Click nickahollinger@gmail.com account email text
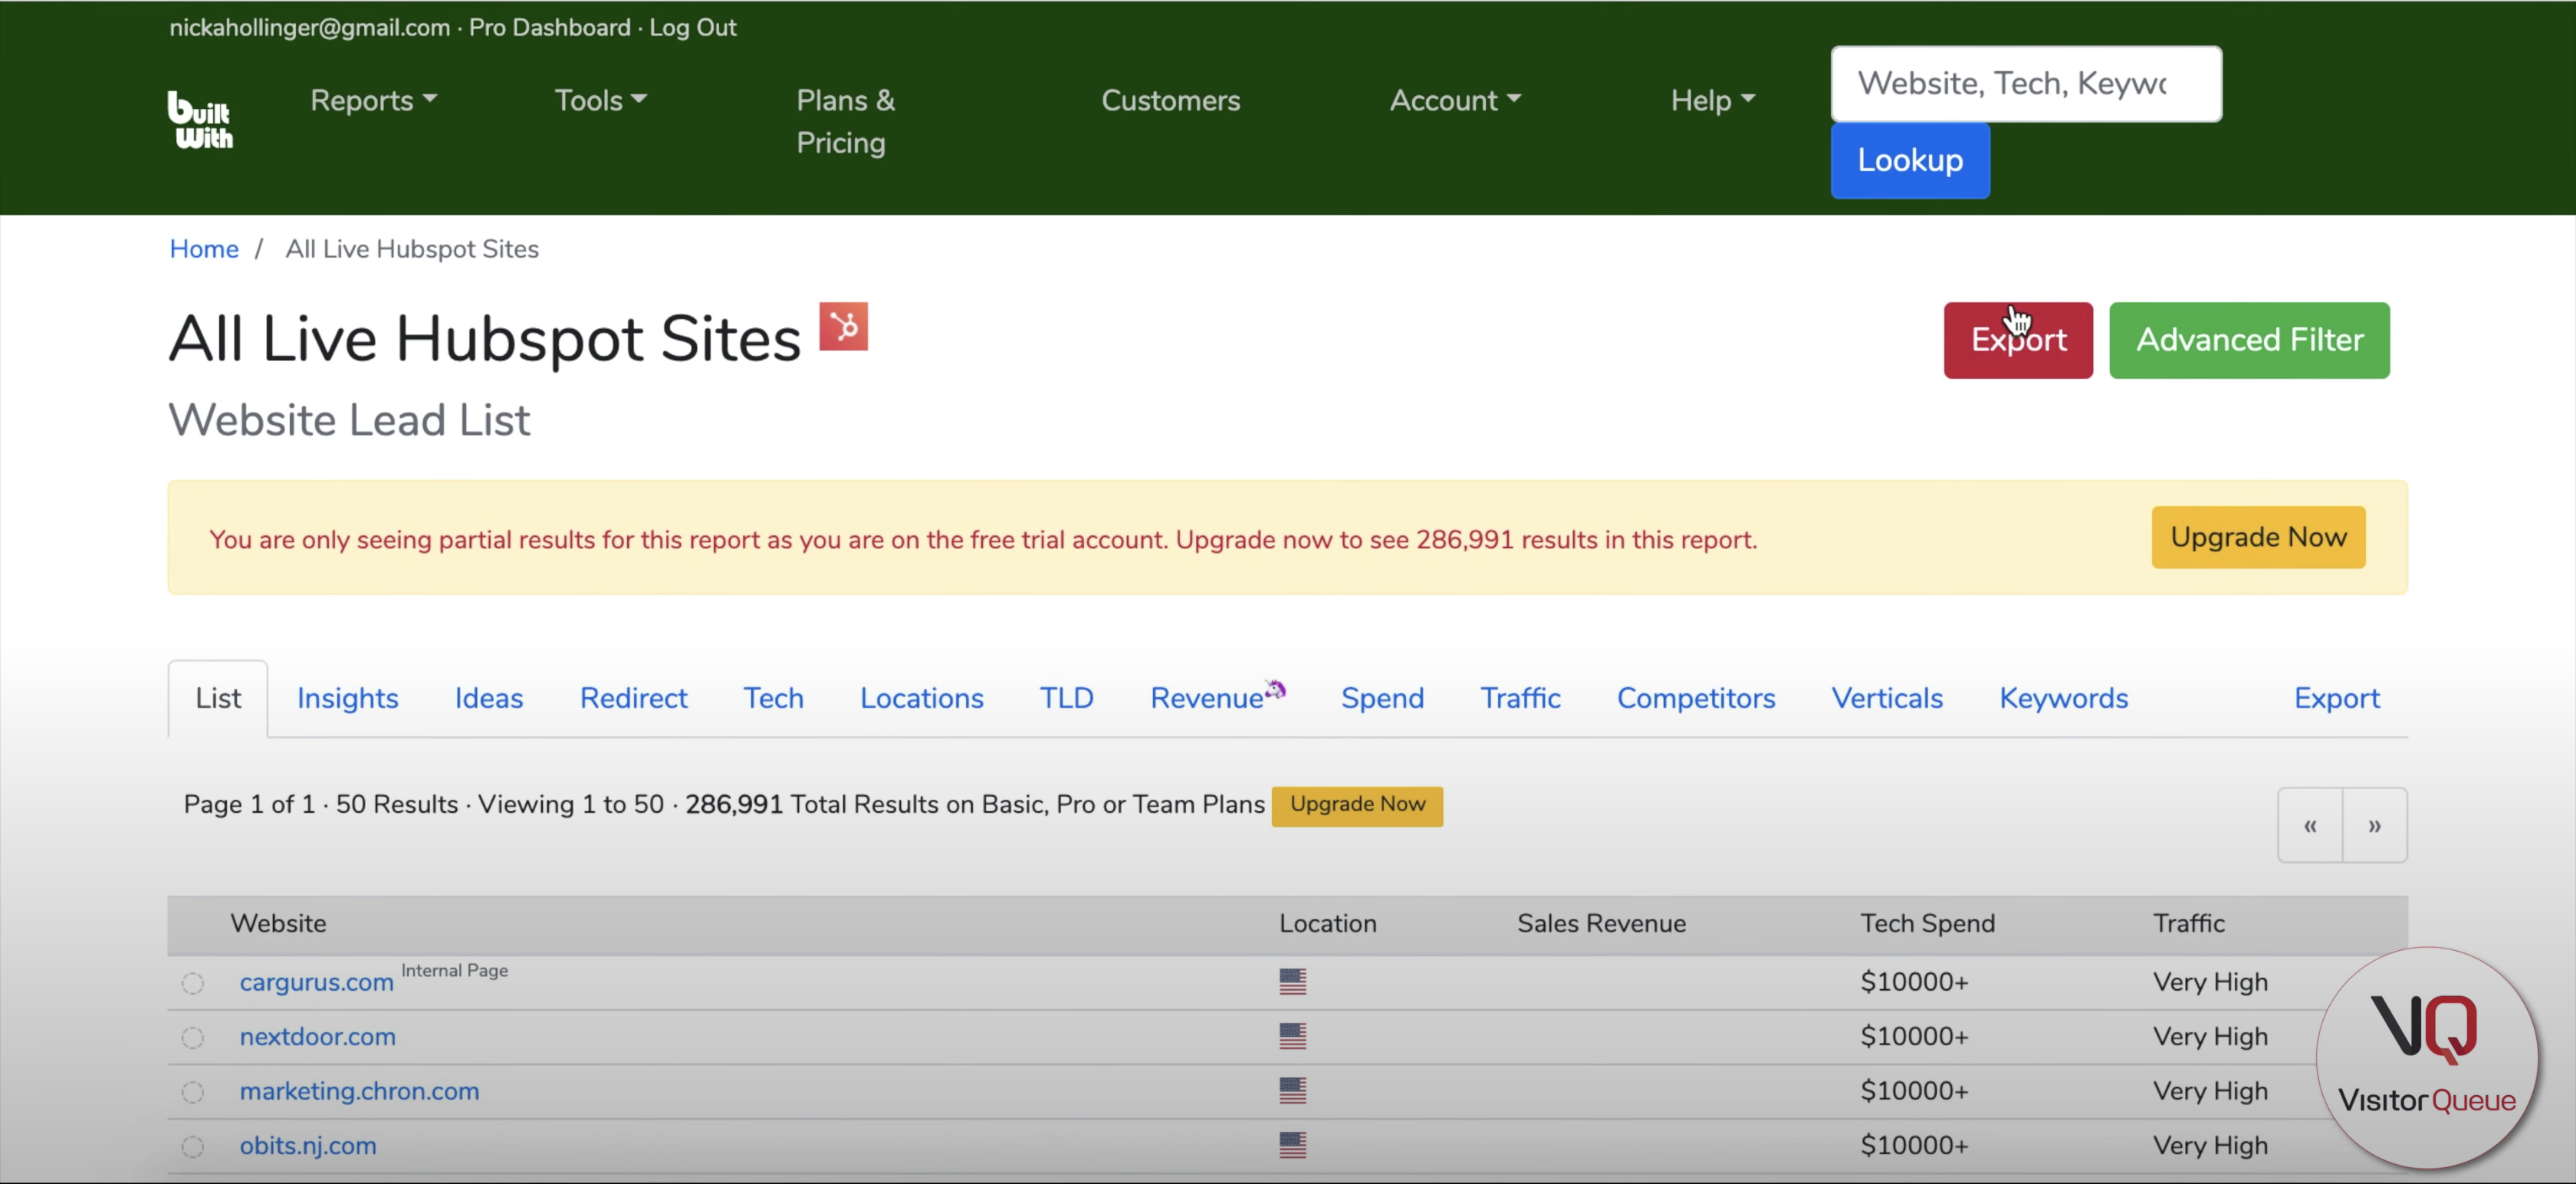The width and height of the screenshot is (2576, 1184). pyautogui.click(x=309, y=27)
